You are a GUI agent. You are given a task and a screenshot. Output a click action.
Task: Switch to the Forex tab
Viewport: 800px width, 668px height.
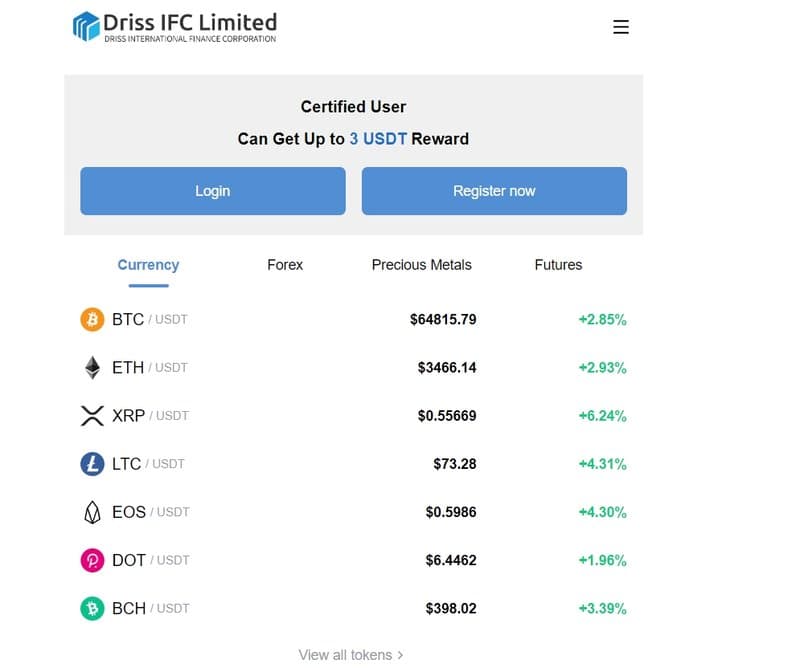pyautogui.click(x=285, y=265)
